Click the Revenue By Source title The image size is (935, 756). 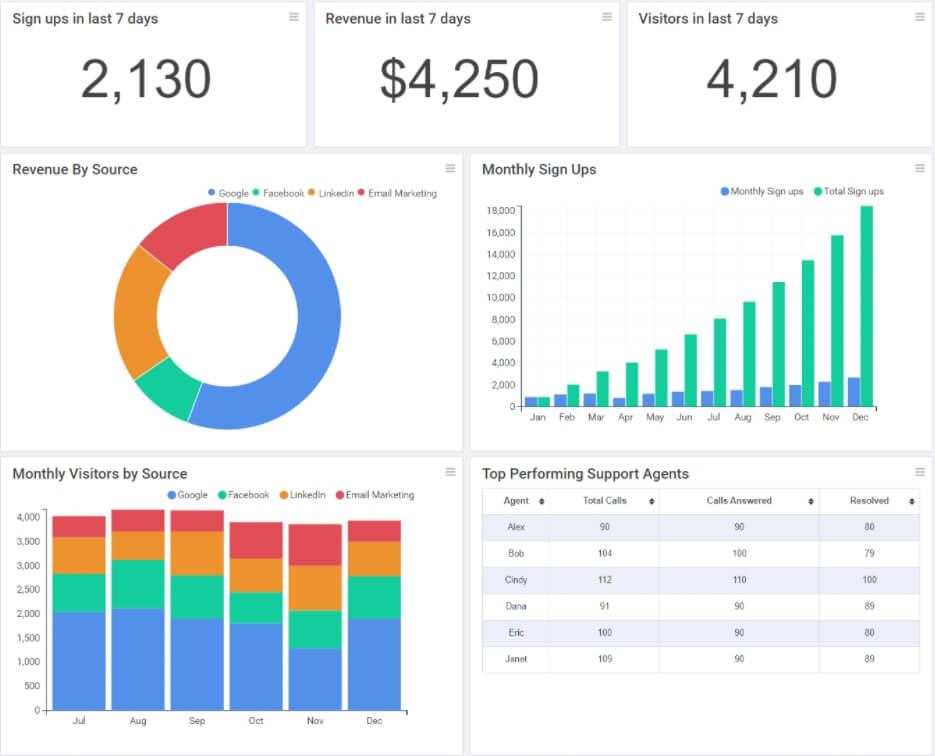[75, 169]
